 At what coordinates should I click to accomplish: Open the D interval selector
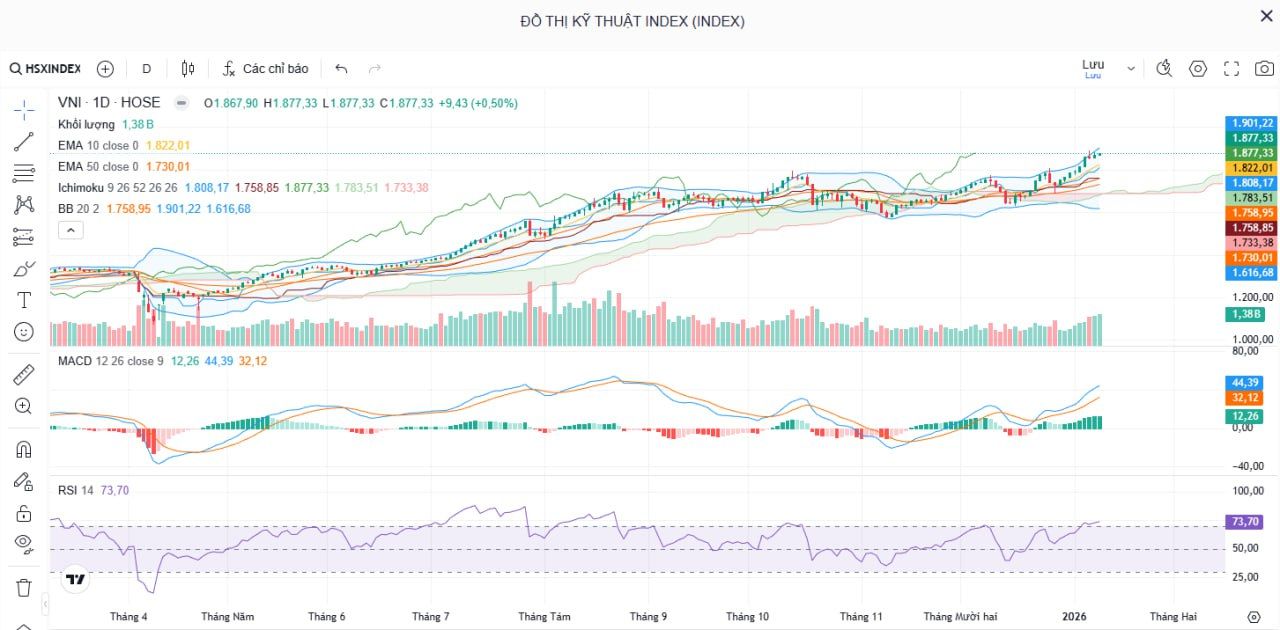(146, 68)
